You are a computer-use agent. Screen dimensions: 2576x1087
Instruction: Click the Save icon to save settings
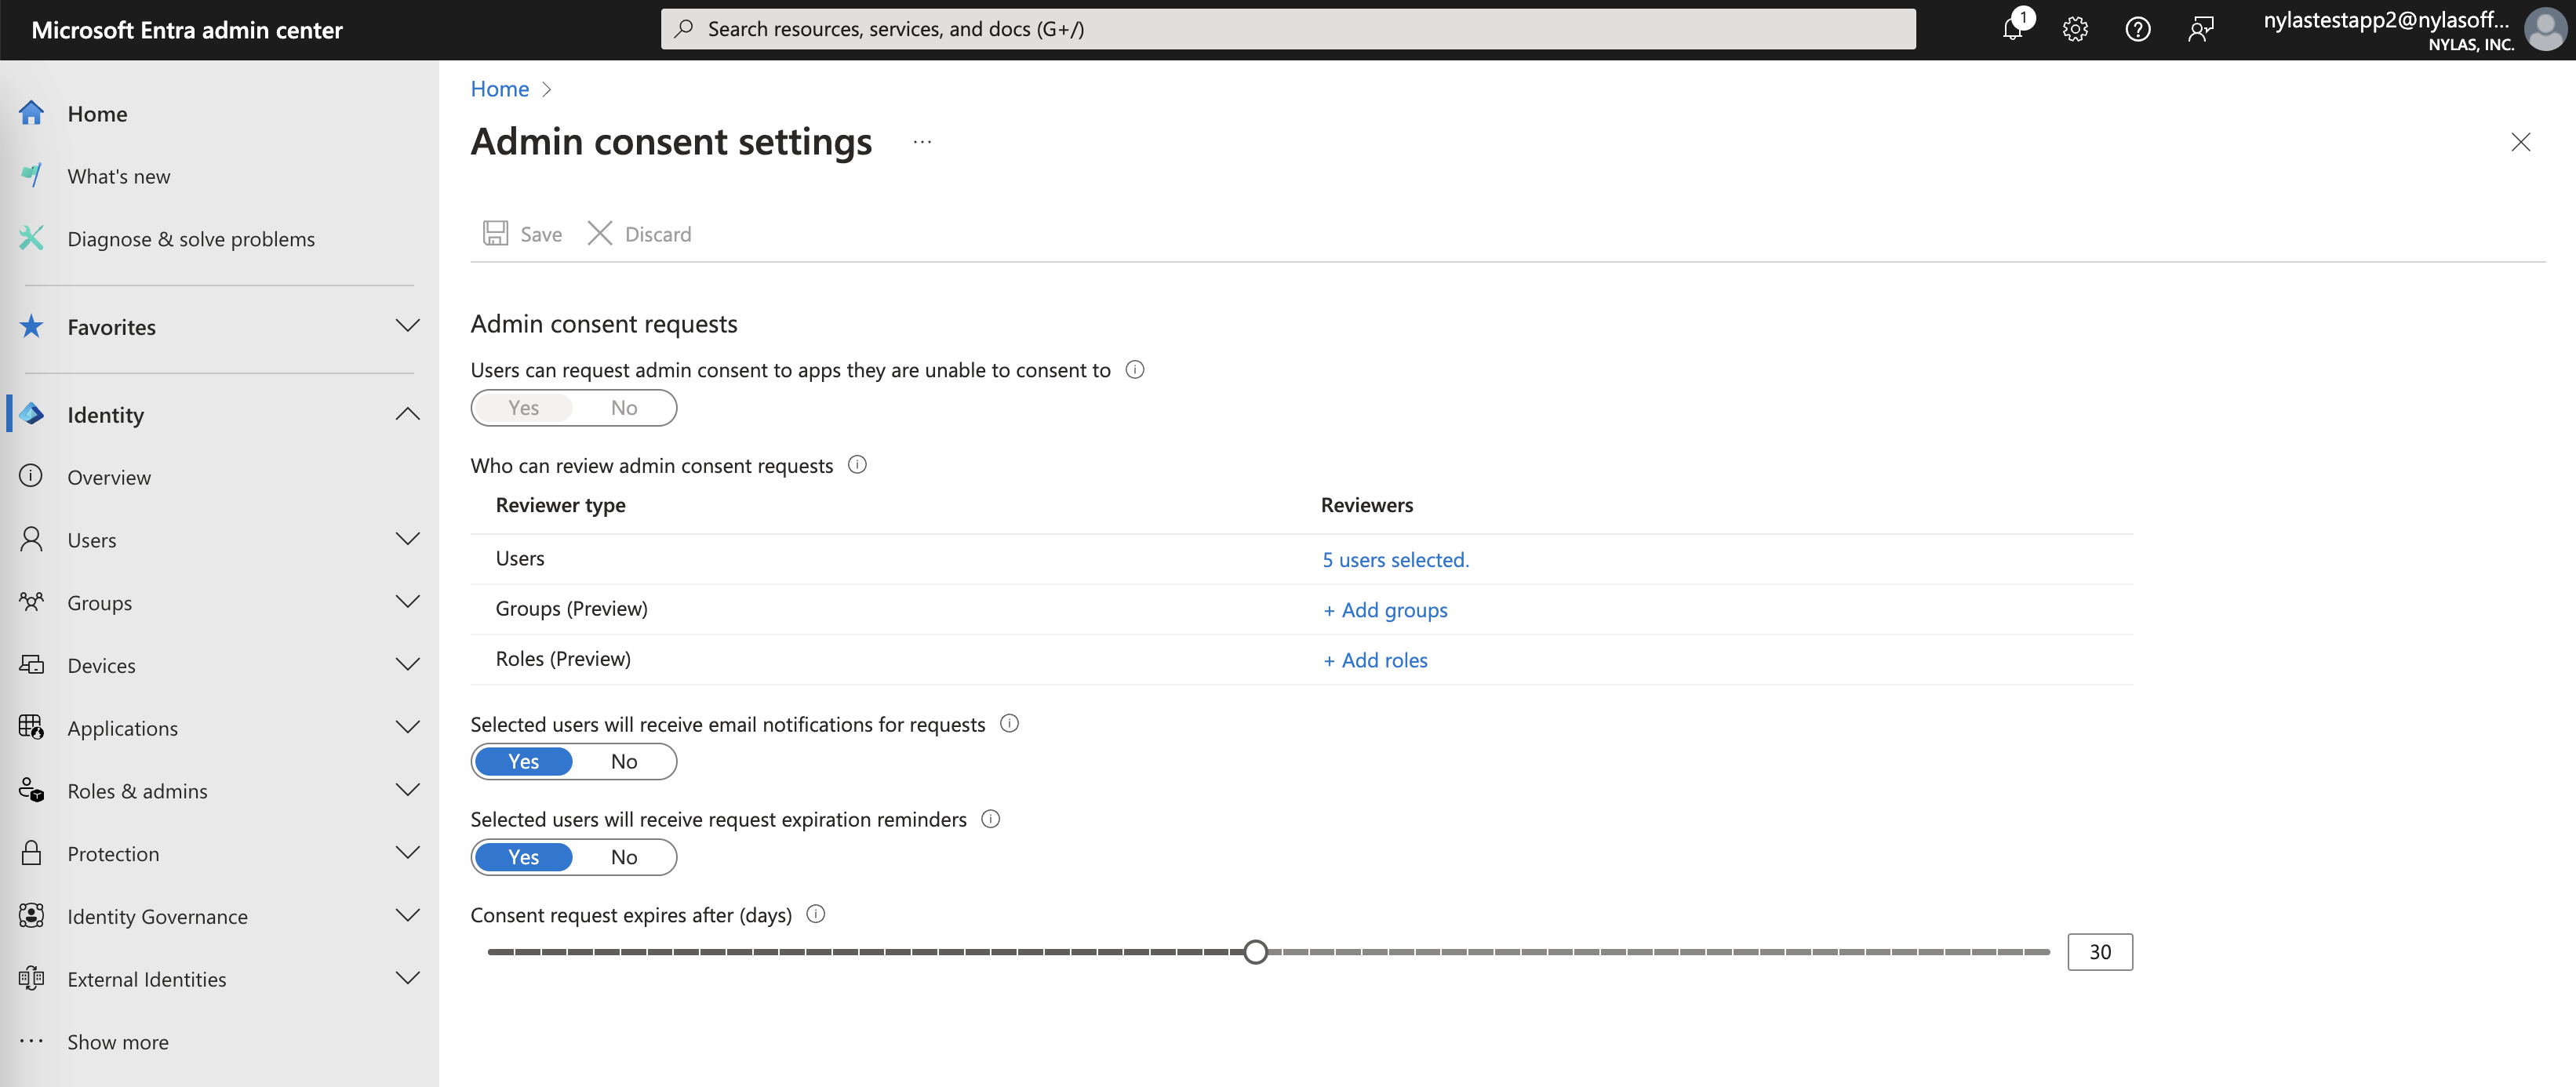point(493,231)
